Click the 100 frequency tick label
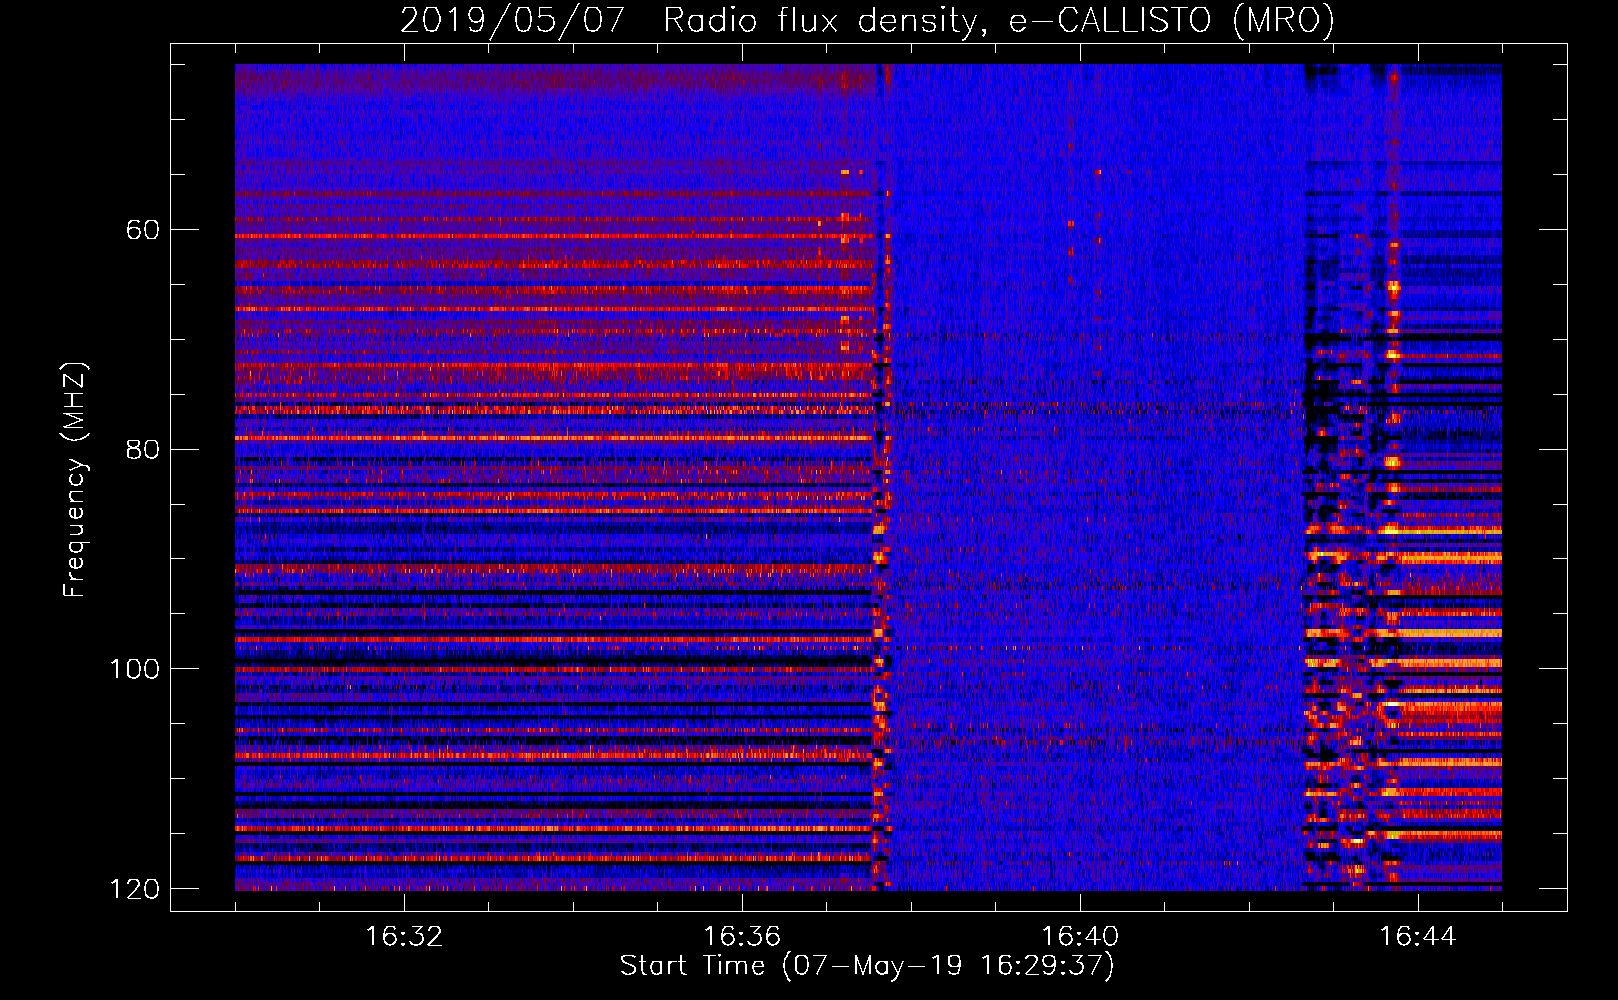The width and height of the screenshot is (1618, 1000). (x=135, y=669)
